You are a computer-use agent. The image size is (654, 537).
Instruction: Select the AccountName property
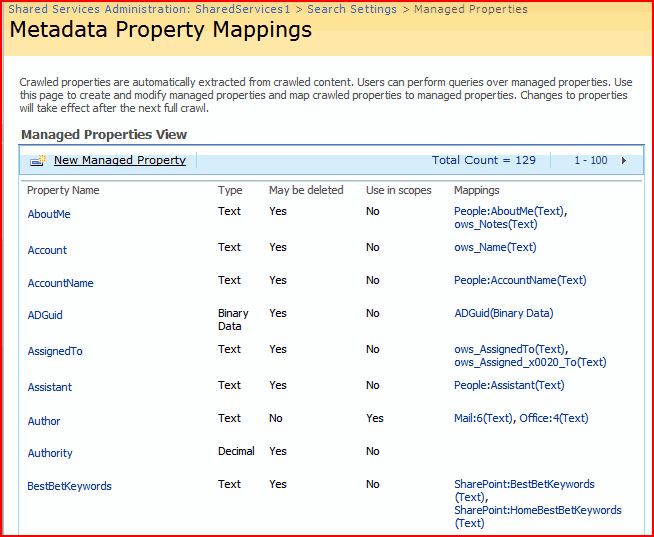[60, 283]
